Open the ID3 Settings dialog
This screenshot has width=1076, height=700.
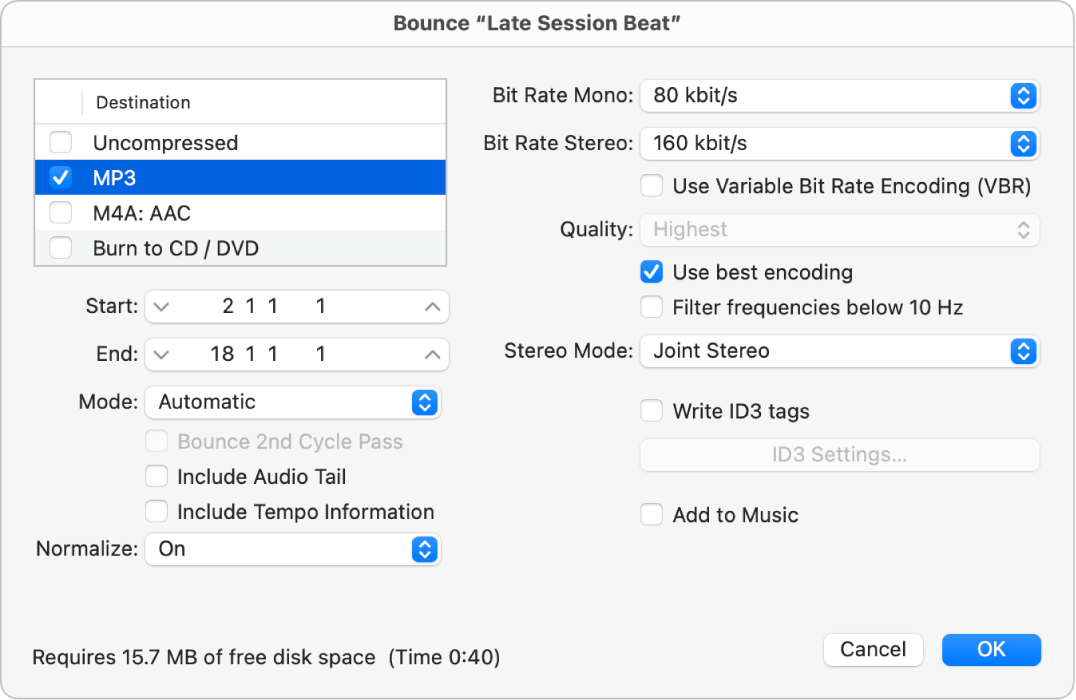pyautogui.click(x=840, y=455)
